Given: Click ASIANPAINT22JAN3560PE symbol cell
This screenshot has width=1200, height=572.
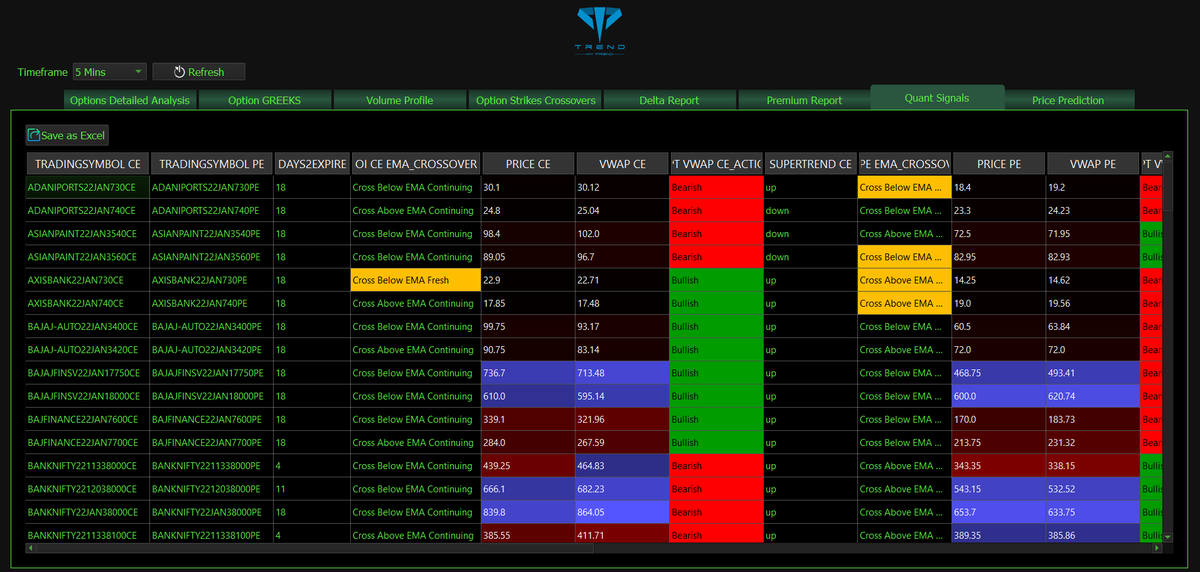Looking at the screenshot, I should (211, 257).
